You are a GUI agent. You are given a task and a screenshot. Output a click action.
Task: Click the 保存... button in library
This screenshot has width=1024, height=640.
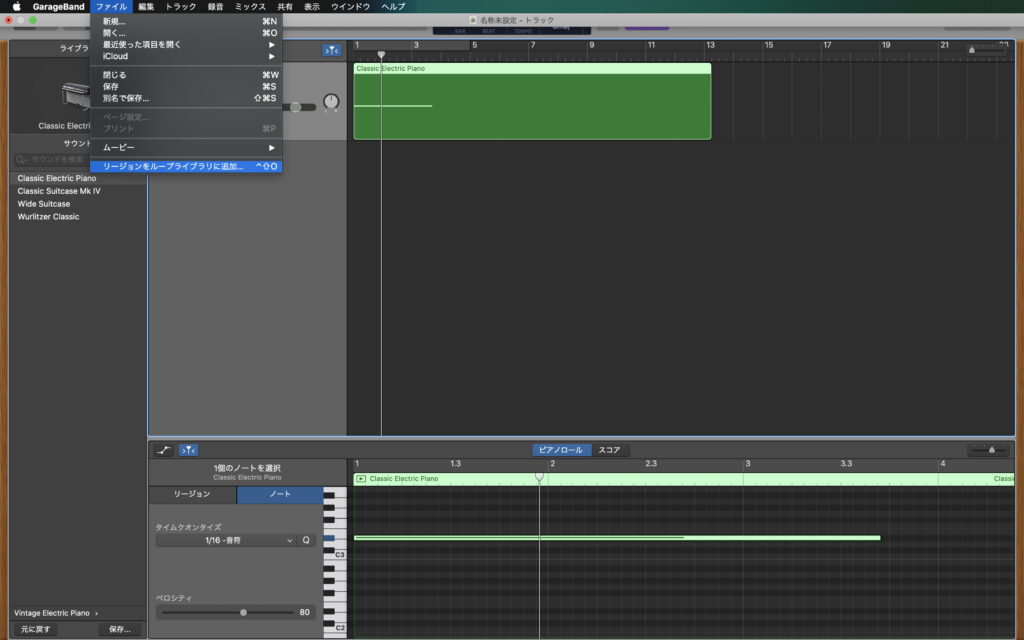click(120, 630)
